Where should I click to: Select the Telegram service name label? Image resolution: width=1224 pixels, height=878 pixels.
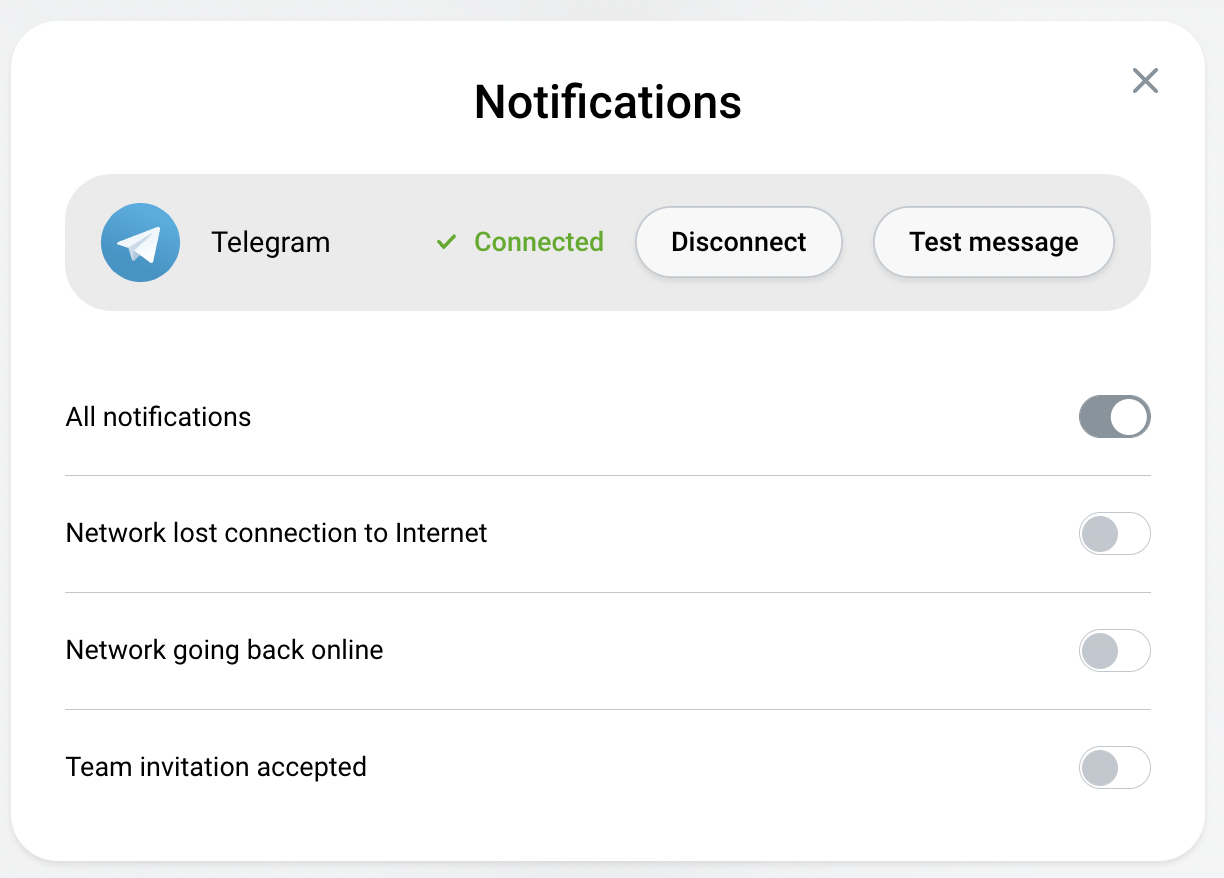[271, 242]
